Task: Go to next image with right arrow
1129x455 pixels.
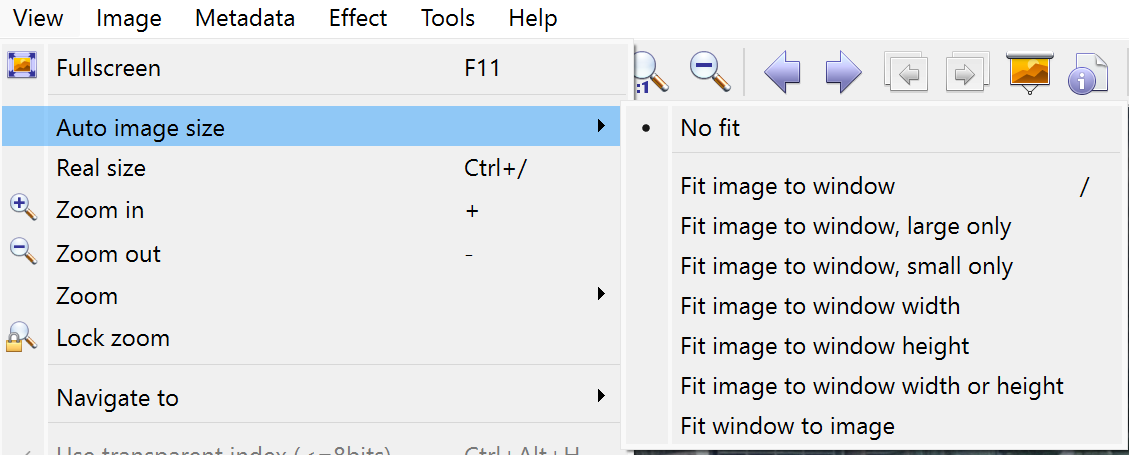Action: coord(843,73)
